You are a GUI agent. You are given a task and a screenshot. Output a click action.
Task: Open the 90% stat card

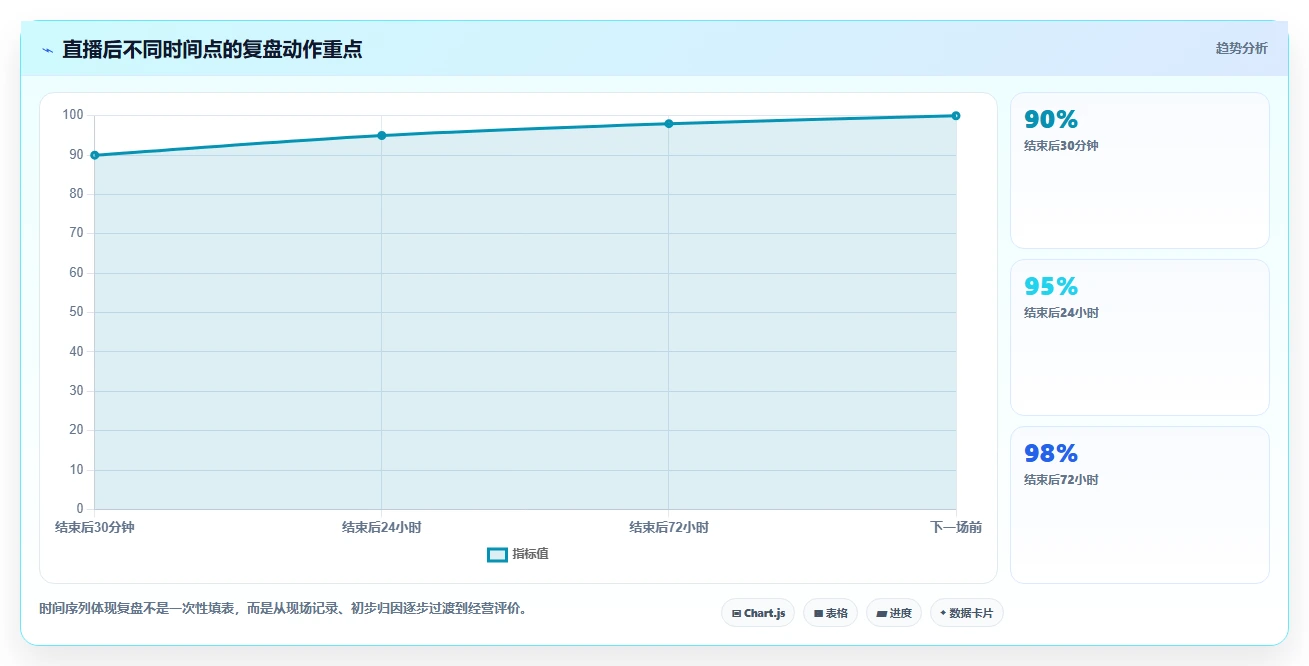tap(1140, 170)
